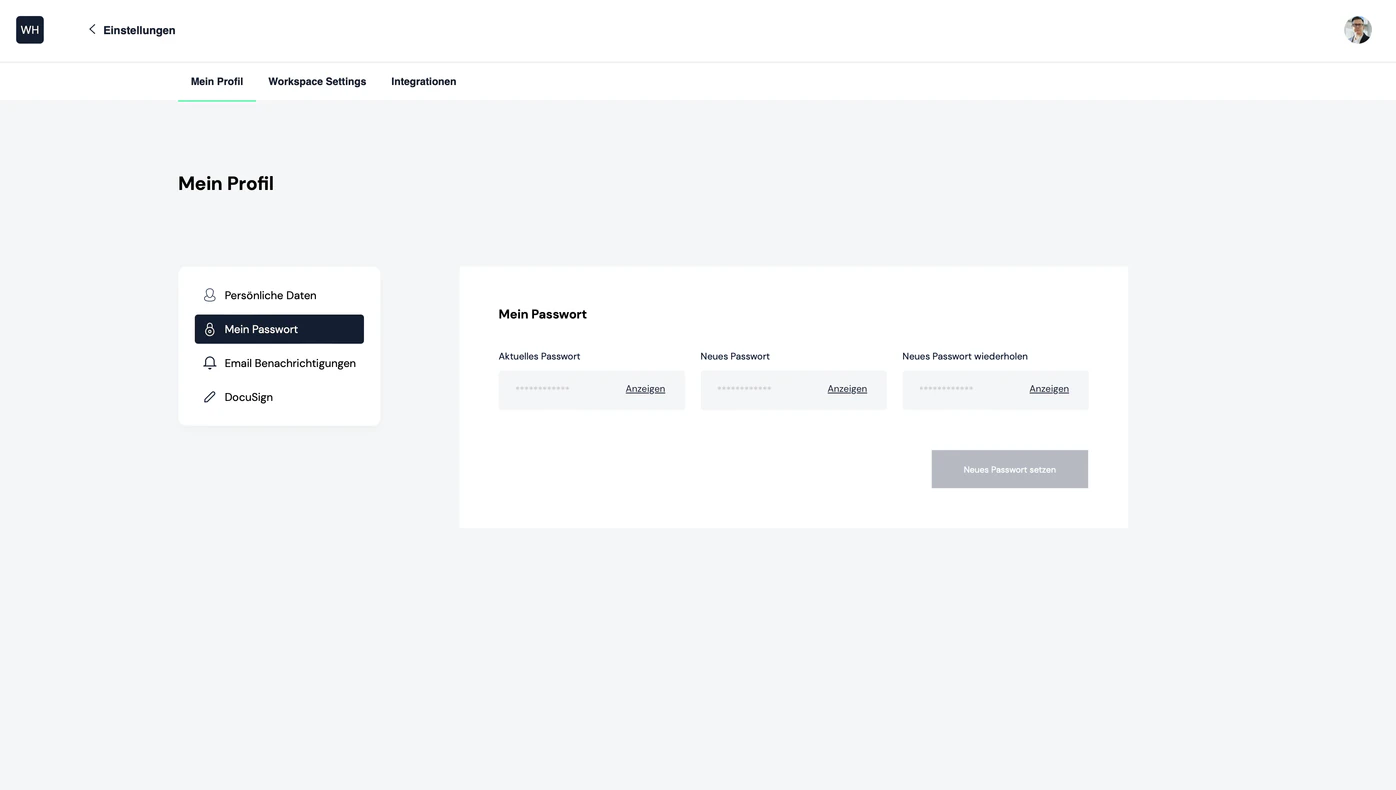Show the repeated new password via Anzeigen
The width and height of the screenshot is (1396, 790).
tap(1049, 389)
